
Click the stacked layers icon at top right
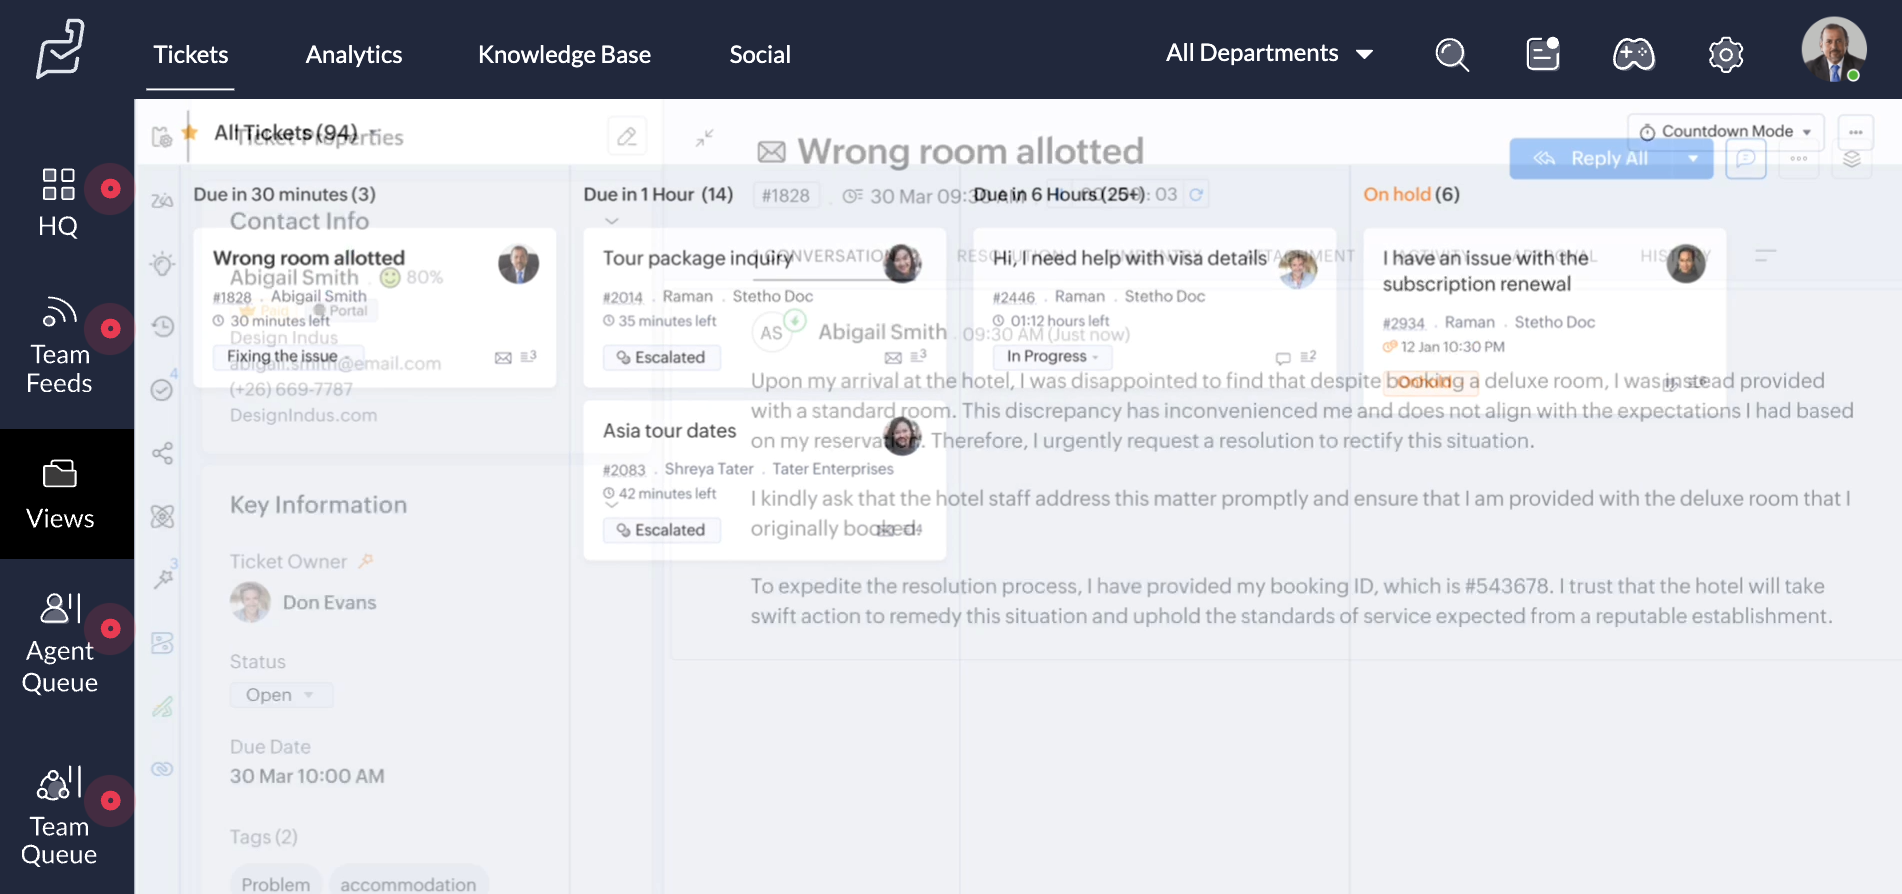click(1852, 159)
